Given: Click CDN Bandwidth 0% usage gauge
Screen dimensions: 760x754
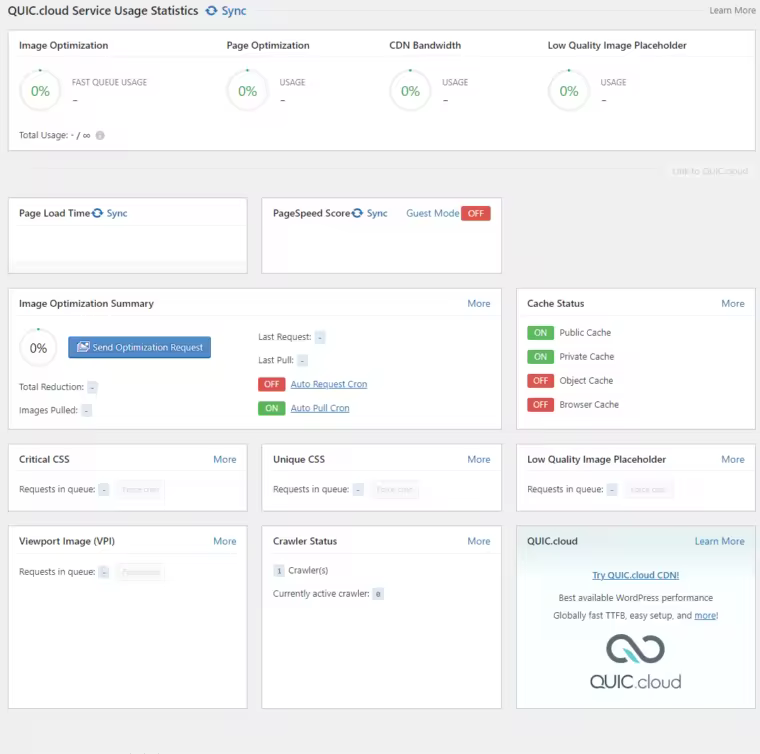Looking at the screenshot, I should pyautogui.click(x=410, y=91).
